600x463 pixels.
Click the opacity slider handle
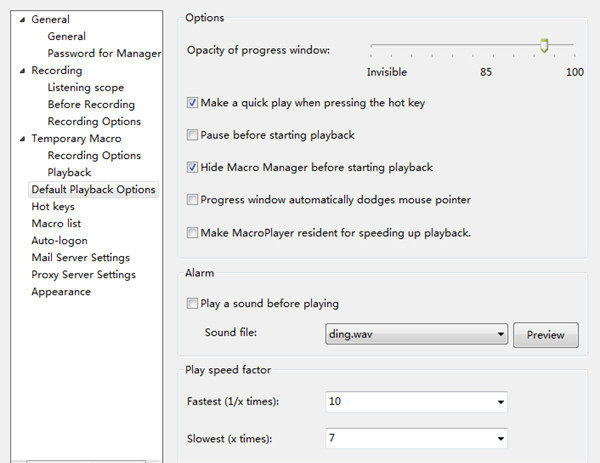pos(544,45)
